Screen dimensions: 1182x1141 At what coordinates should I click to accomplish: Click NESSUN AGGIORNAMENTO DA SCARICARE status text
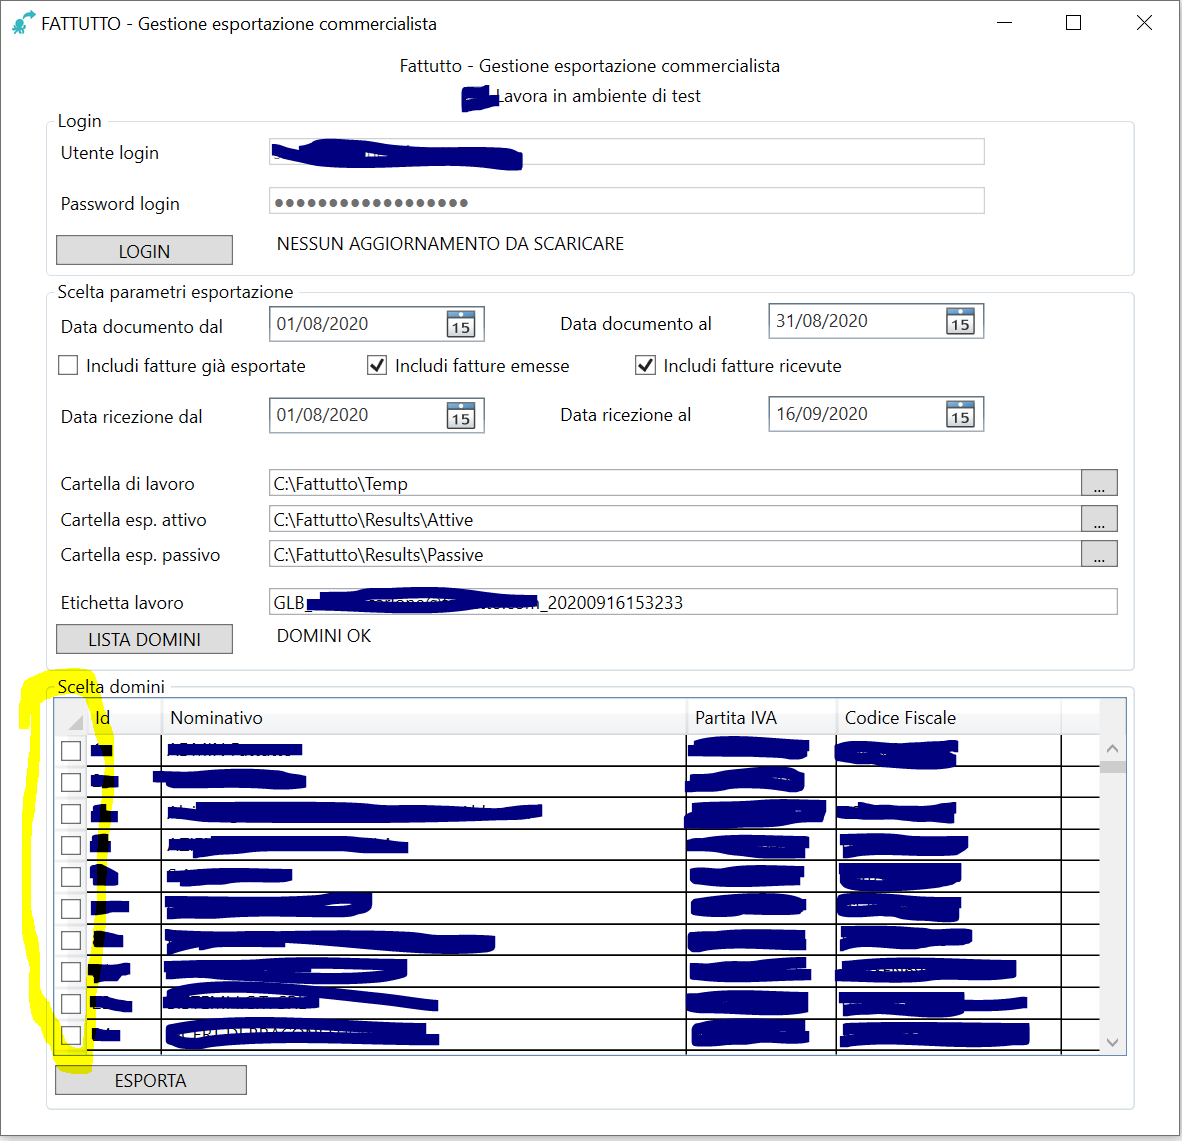coord(450,244)
